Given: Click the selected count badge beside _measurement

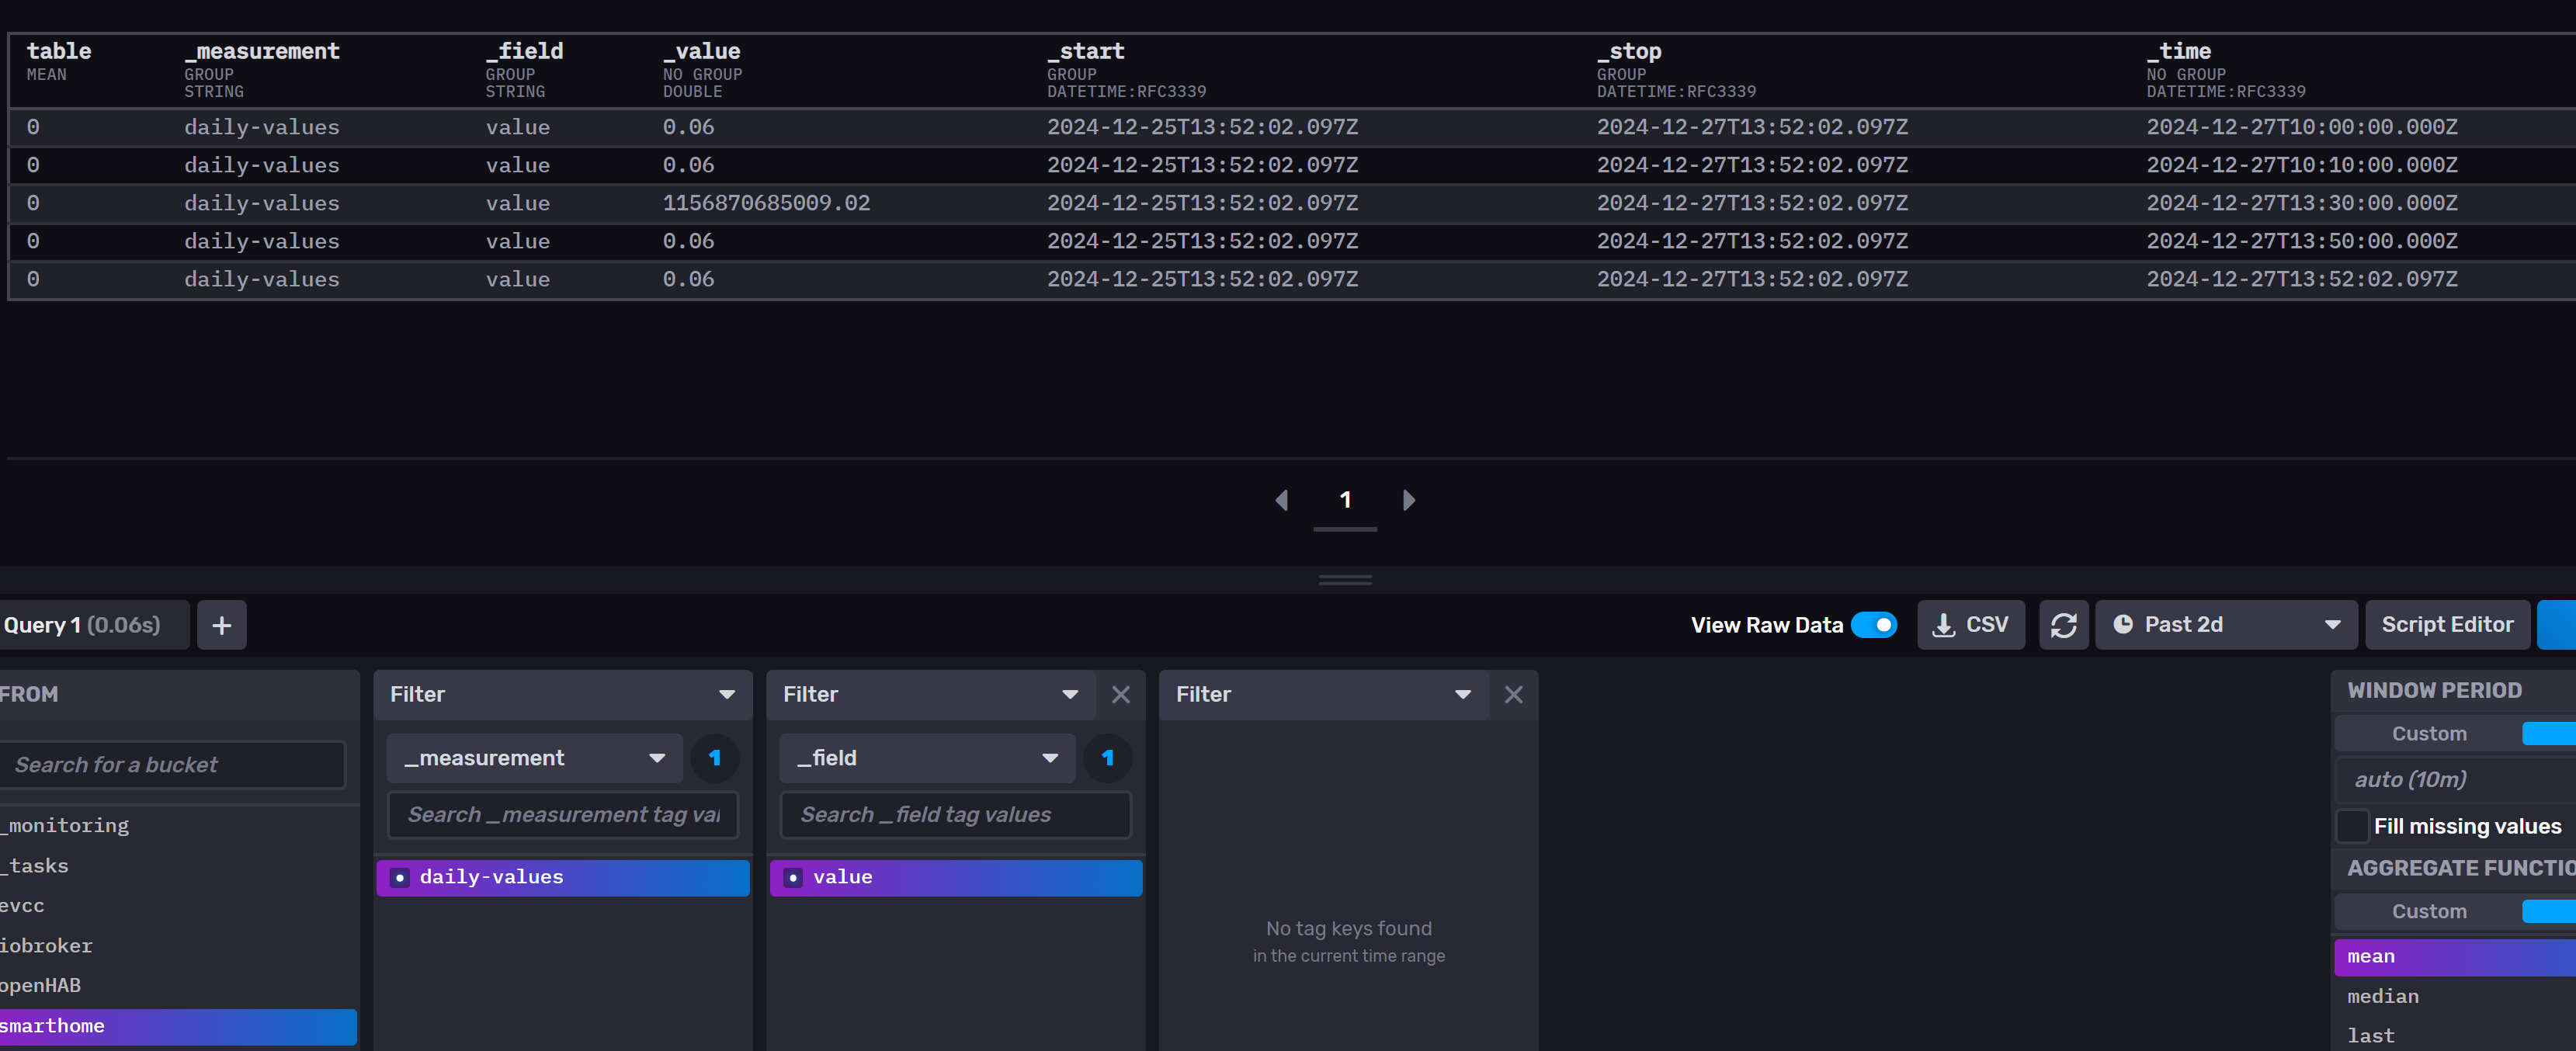Looking at the screenshot, I should [x=714, y=758].
